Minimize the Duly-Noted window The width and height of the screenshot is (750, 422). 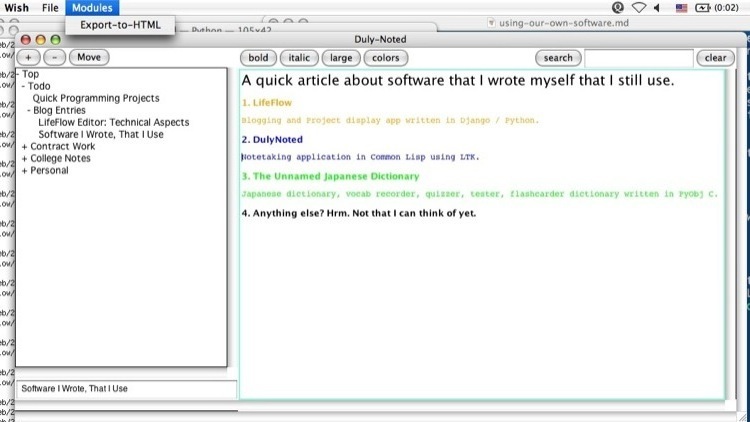pos(41,40)
